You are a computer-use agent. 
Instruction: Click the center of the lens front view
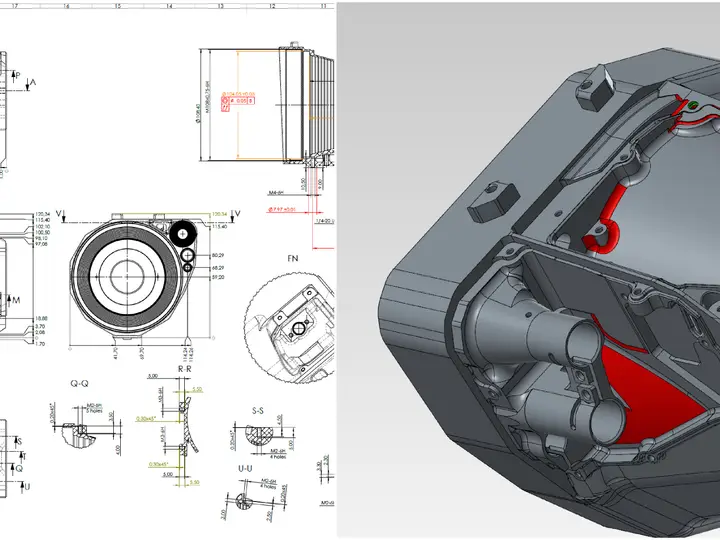click(x=127, y=277)
